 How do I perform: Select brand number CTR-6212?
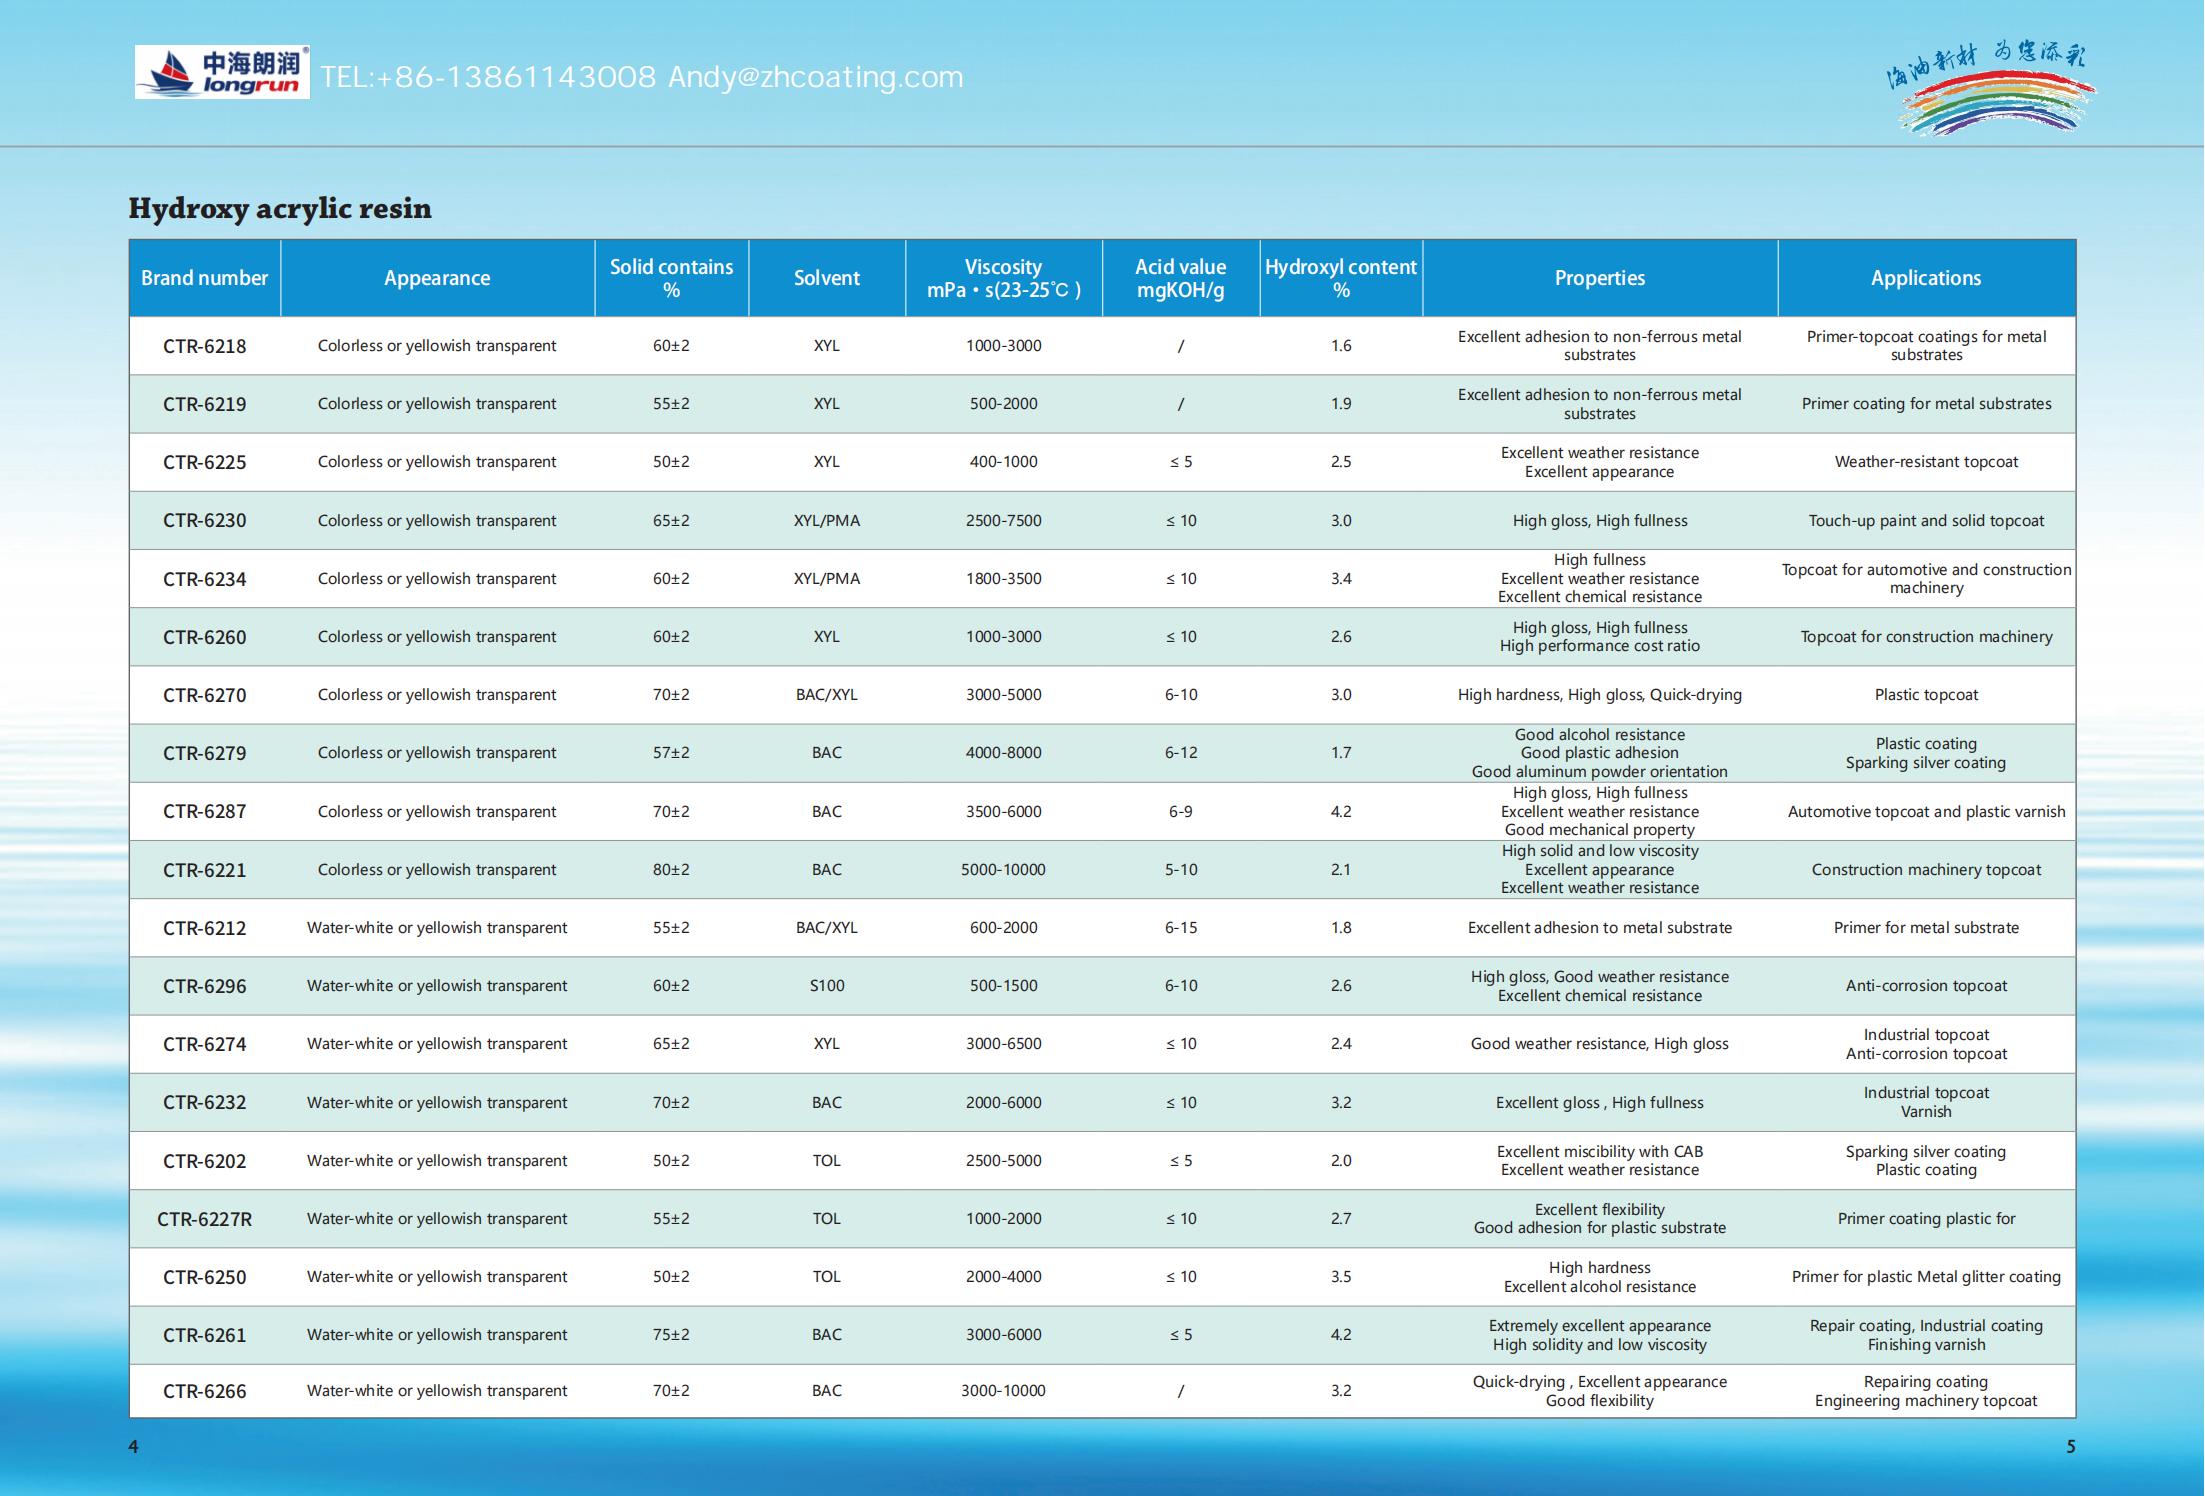204,928
